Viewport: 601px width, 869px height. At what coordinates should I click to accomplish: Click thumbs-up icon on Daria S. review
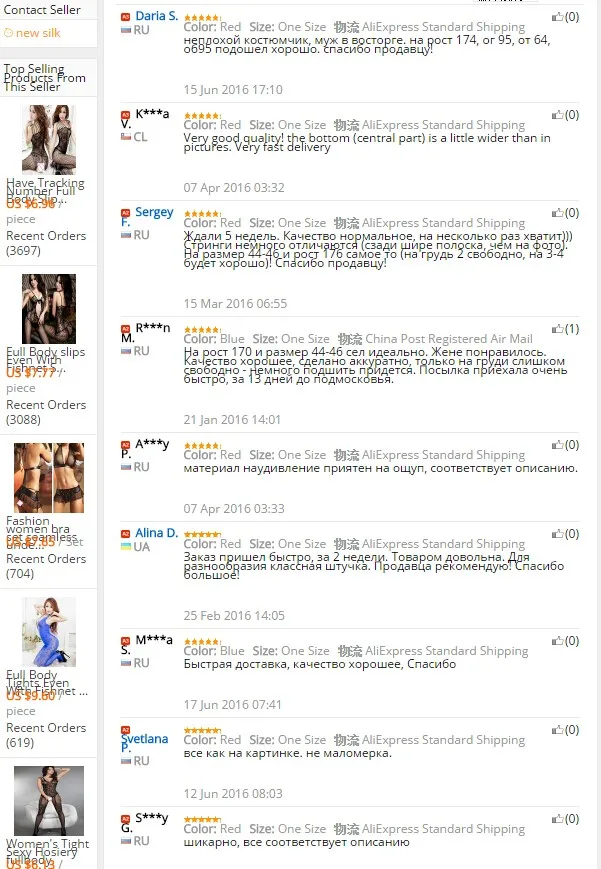557,17
